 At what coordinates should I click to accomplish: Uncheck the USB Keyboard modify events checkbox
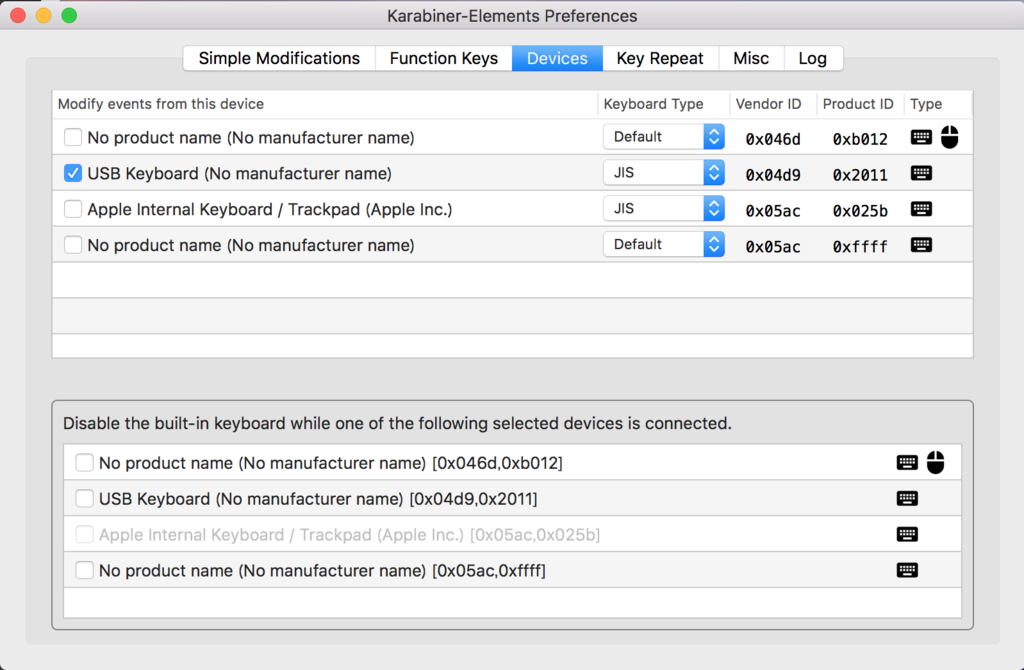(73, 173)
